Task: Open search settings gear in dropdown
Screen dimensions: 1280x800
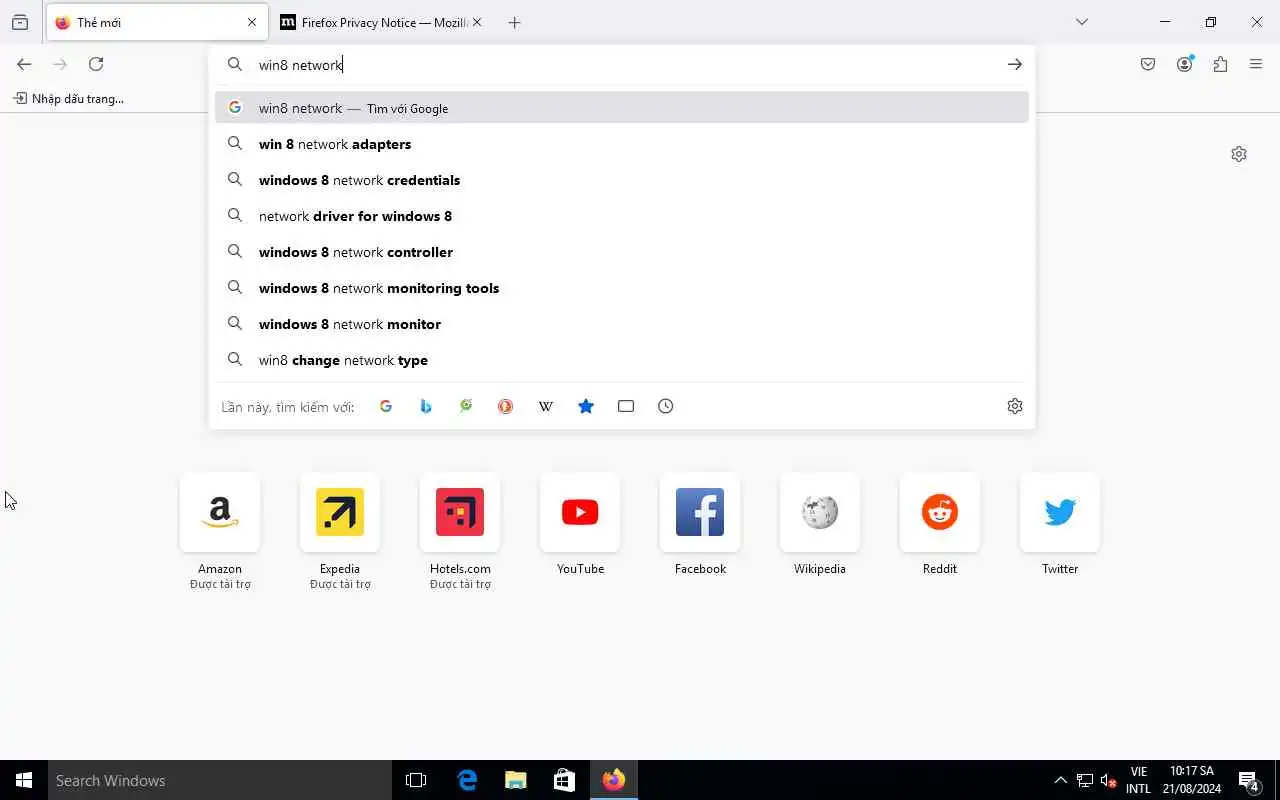Action: click(1015, 406)
